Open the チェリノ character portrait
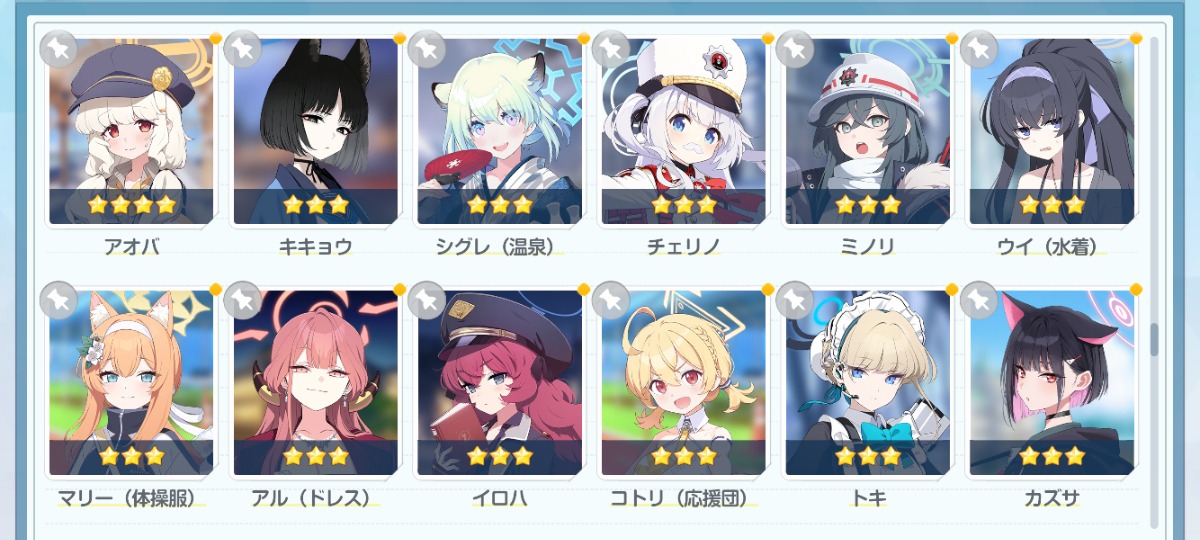 683,131
